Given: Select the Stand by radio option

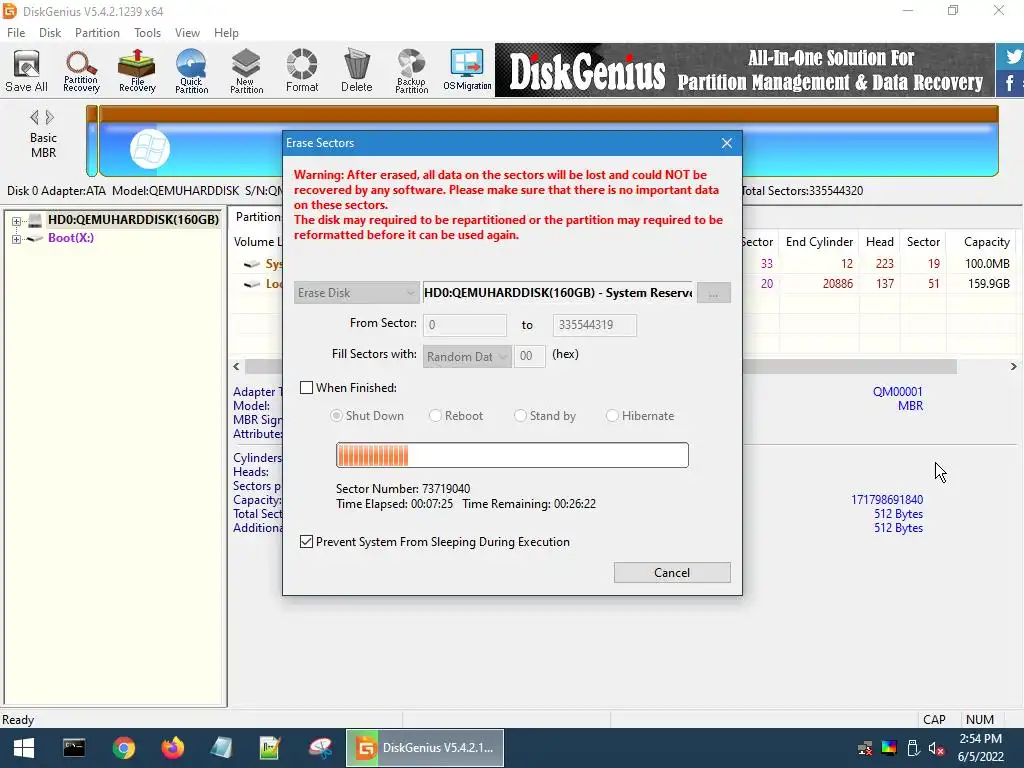Looking at the screenshot, I should [520, 416].
